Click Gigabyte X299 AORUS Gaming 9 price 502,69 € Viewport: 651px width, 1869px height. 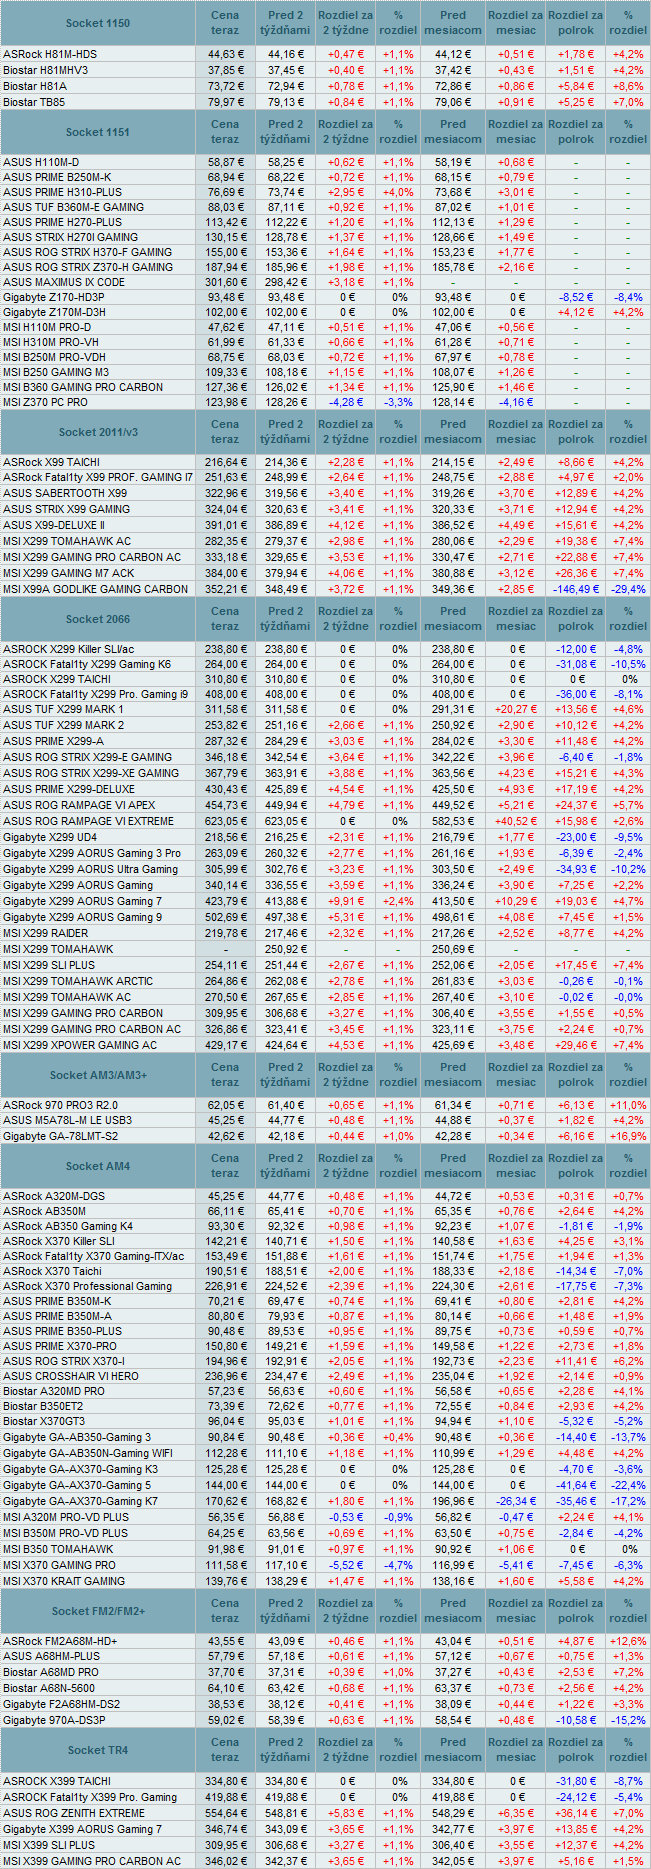[225, 917]
